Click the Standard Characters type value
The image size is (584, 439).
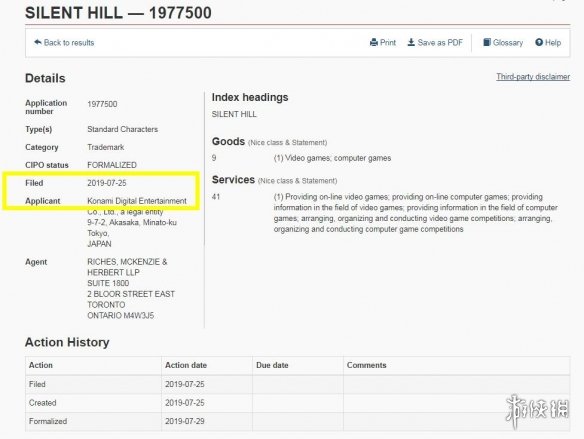pos(123,129)
